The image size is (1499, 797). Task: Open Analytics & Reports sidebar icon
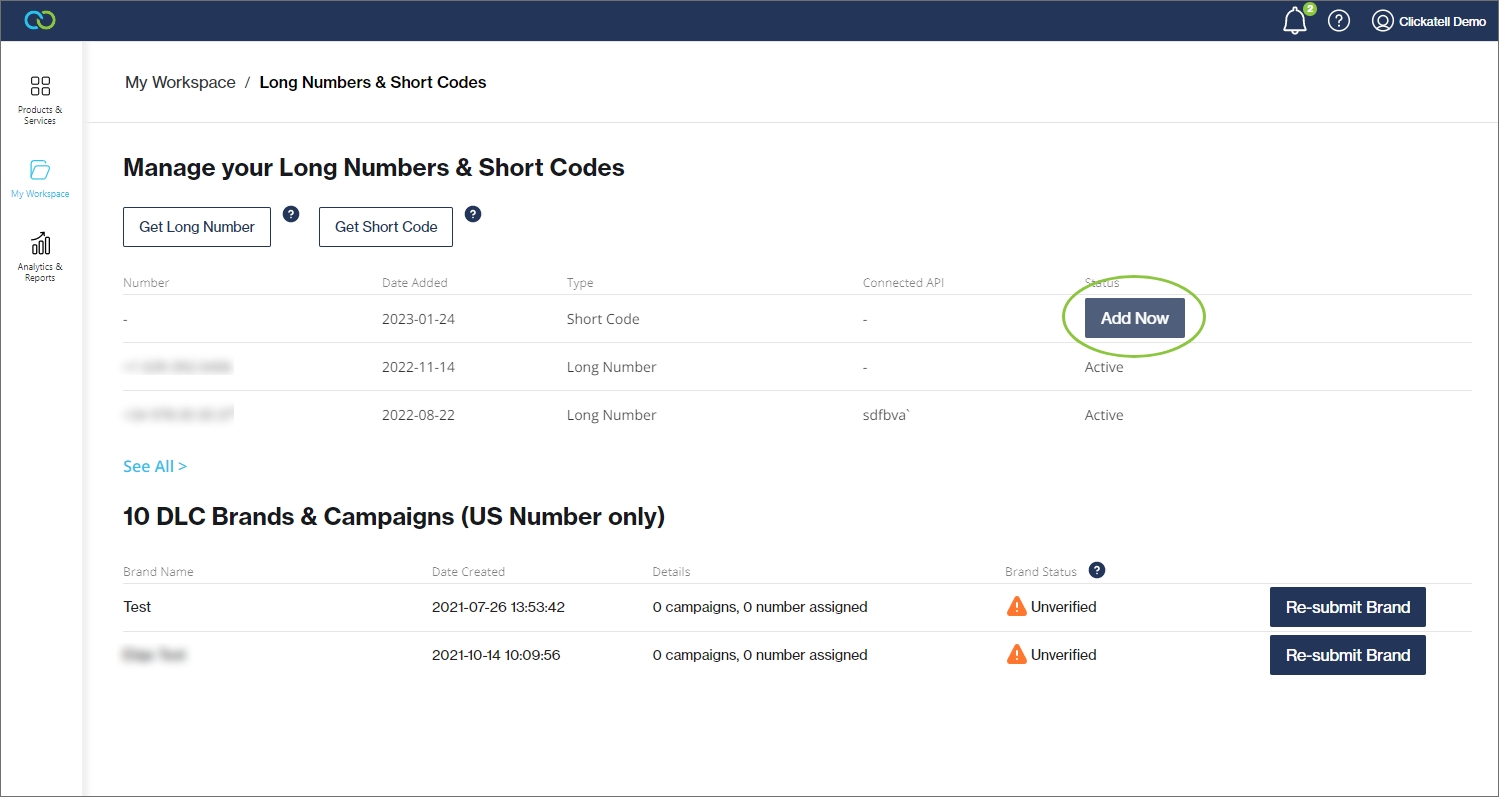click(40, 257)
